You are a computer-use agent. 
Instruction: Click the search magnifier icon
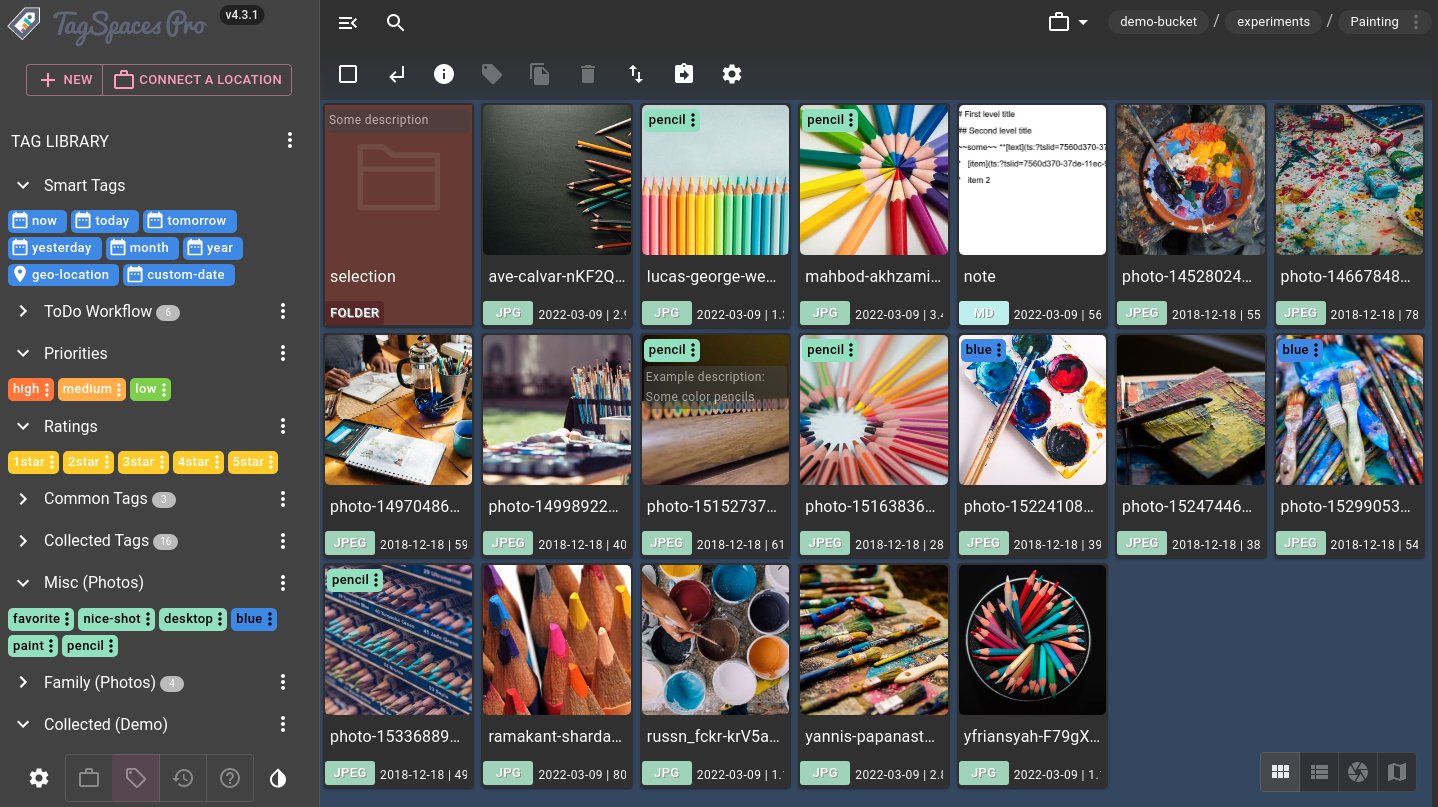pyautogui.click(x=396, y=23)
